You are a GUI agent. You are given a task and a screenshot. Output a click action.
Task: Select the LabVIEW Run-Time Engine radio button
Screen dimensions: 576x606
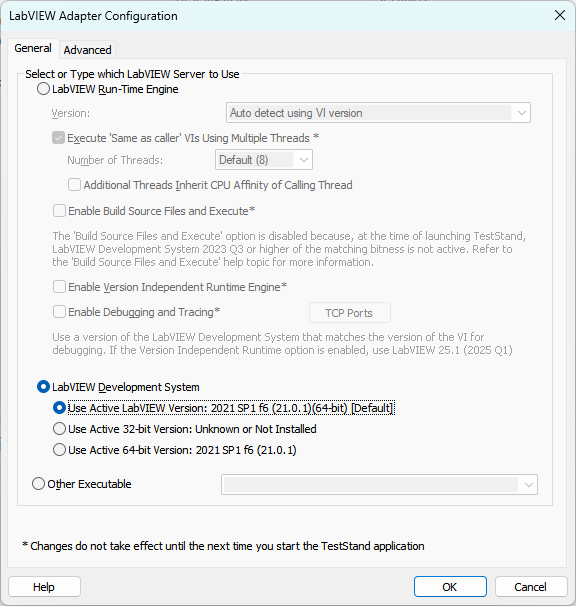pos(43,89)
